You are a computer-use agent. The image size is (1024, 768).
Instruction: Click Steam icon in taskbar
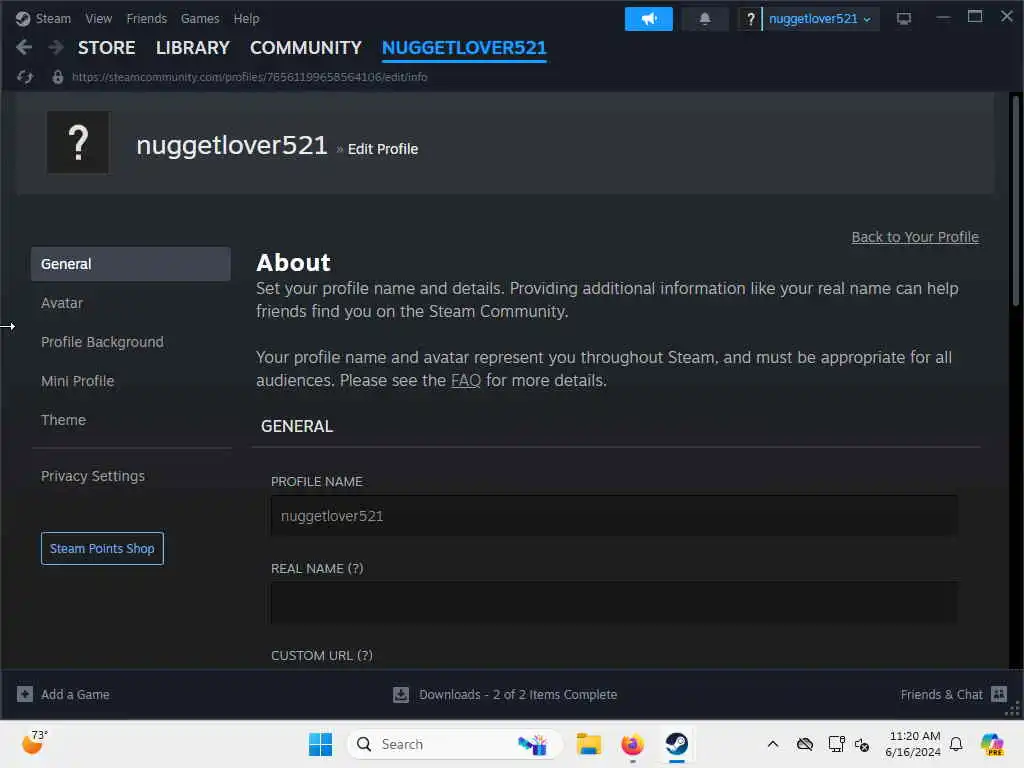(677, 744)
